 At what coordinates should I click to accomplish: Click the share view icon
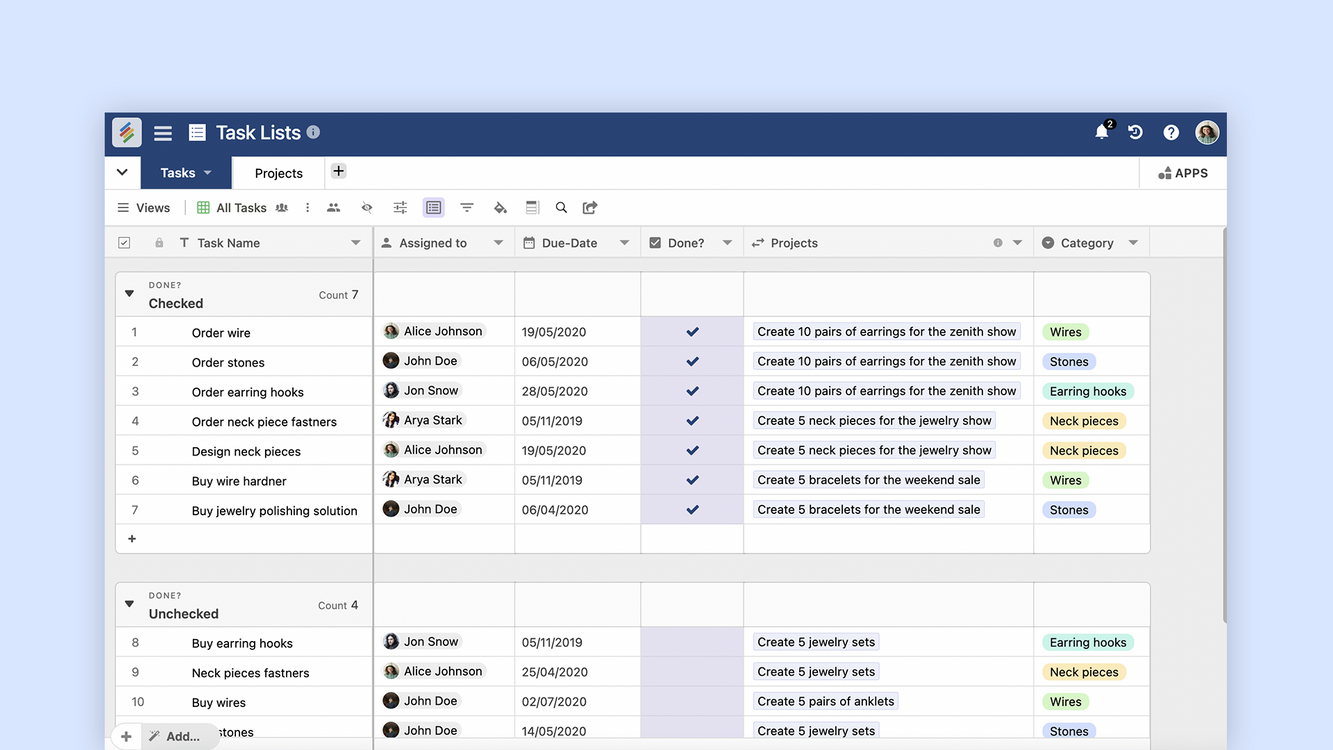(590, 208)
